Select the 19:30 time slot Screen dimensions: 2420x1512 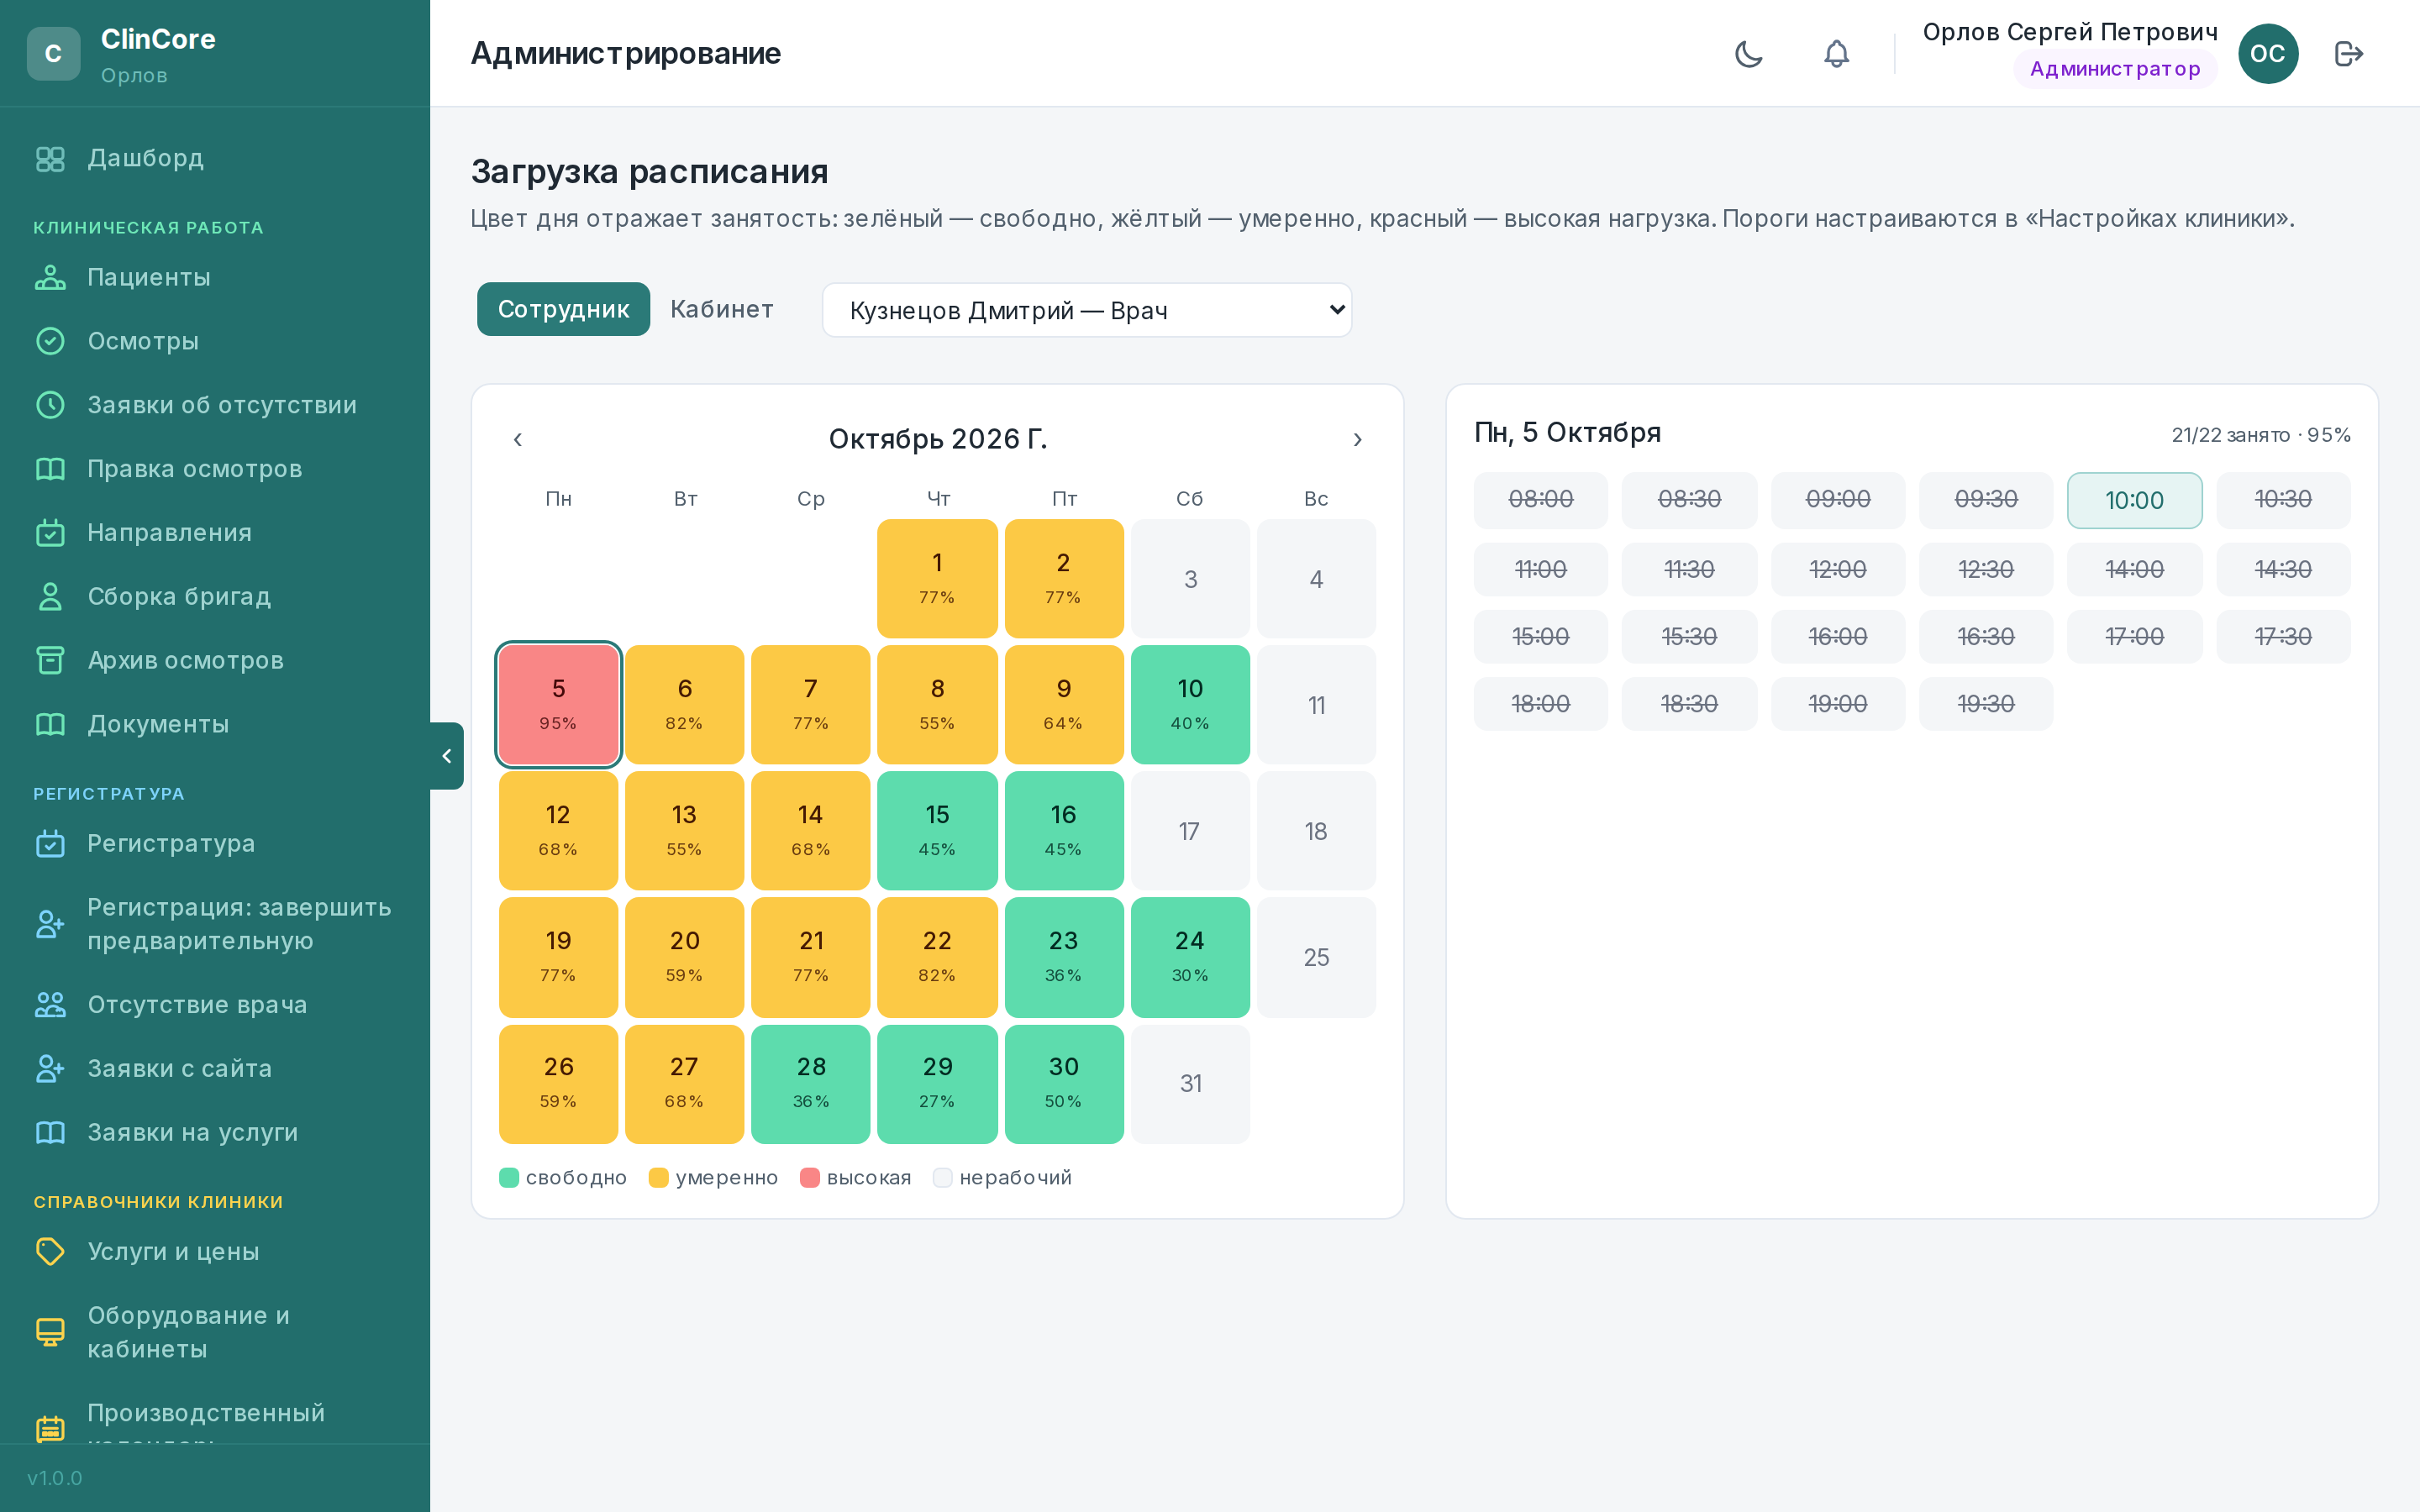pos(1985,704)
